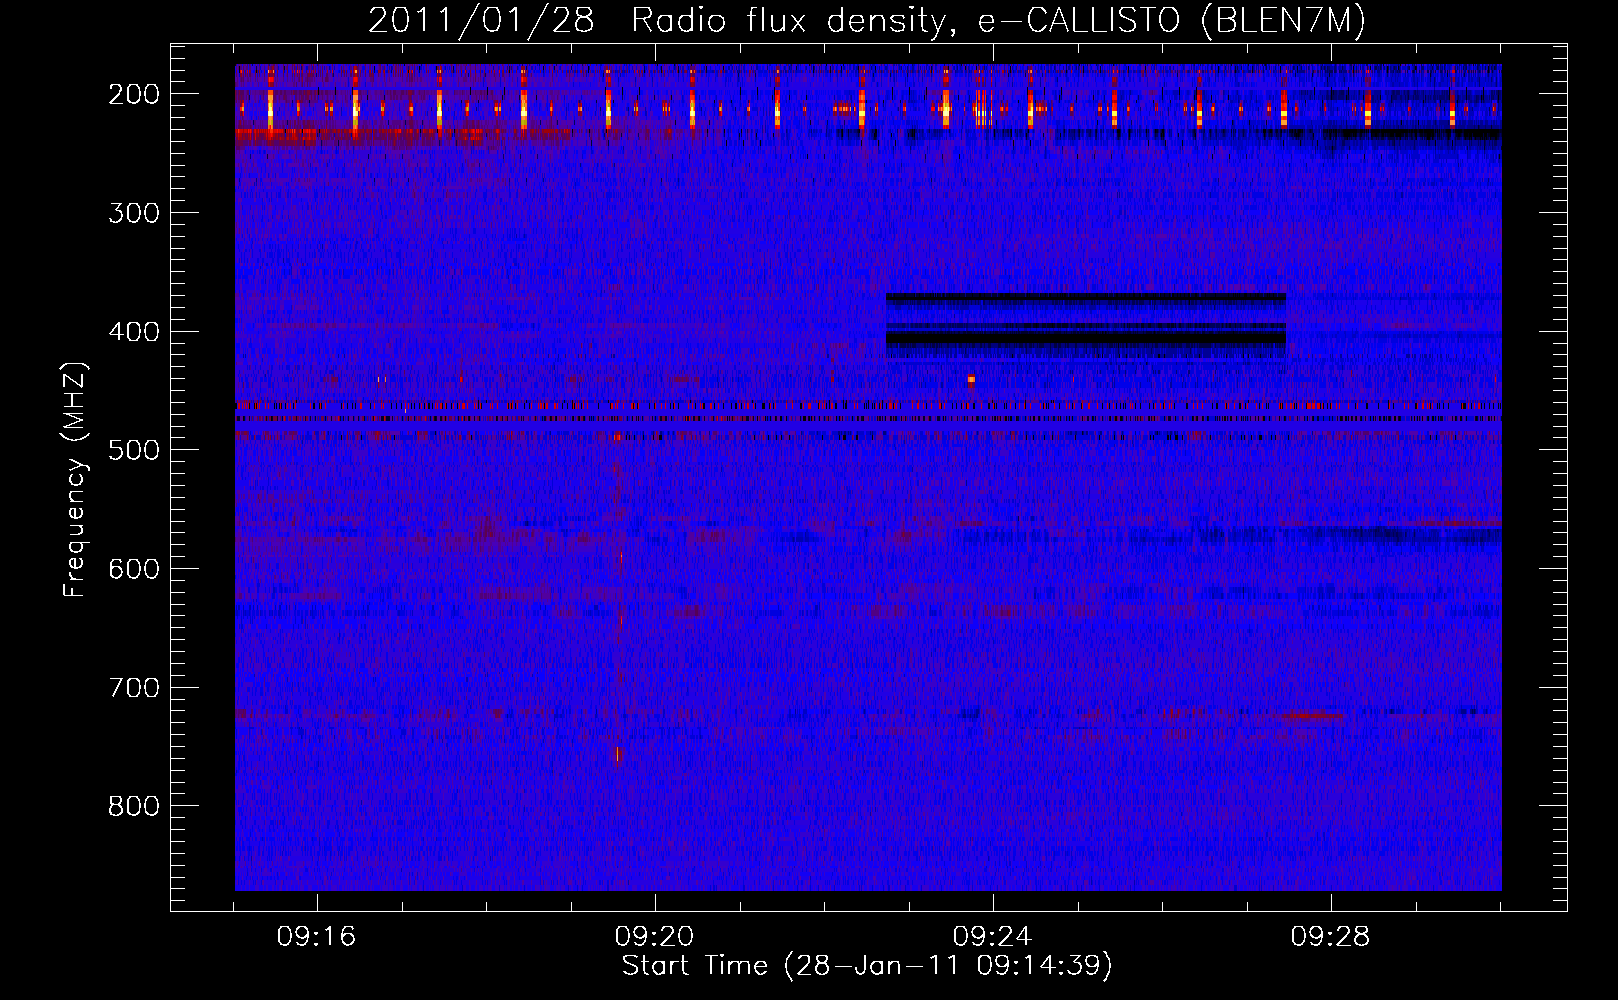Click the 09:16 time tick label
The height and width of the screenshot is (1000, 1618).
coord(317,937)
